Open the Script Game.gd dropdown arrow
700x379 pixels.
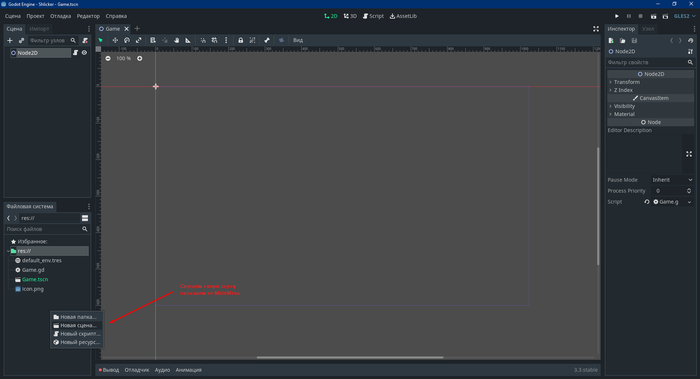689,202
